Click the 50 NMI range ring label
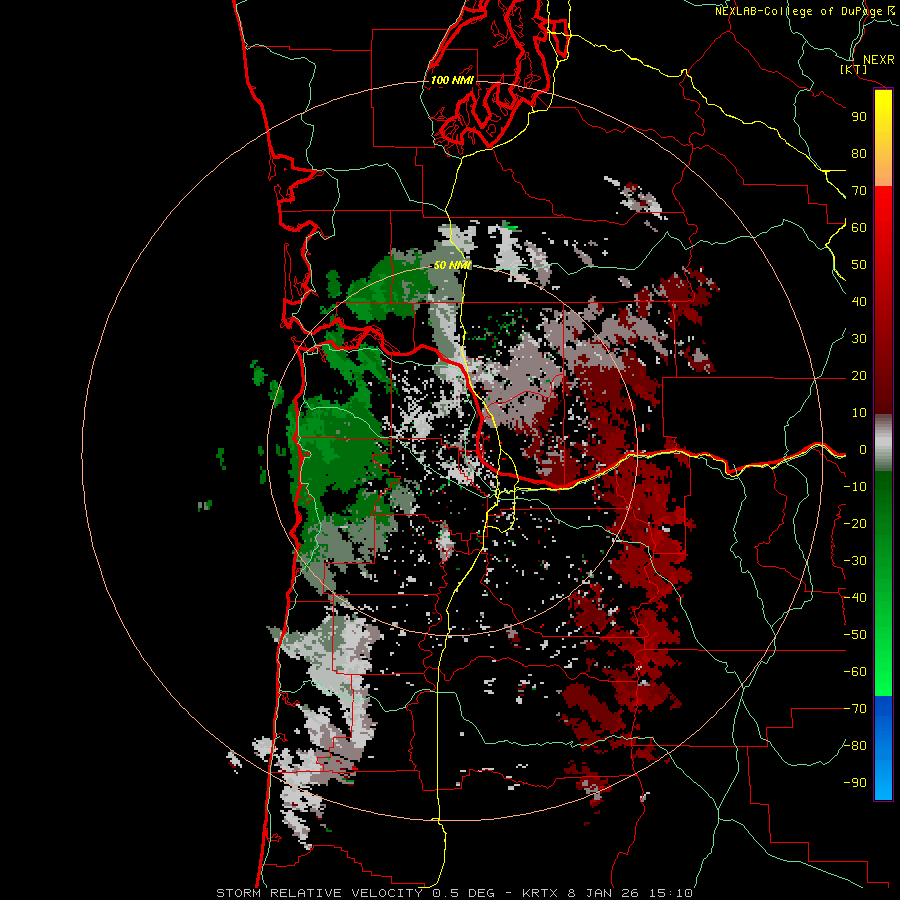Screen dimensions: 900x900 pos(452,265)
